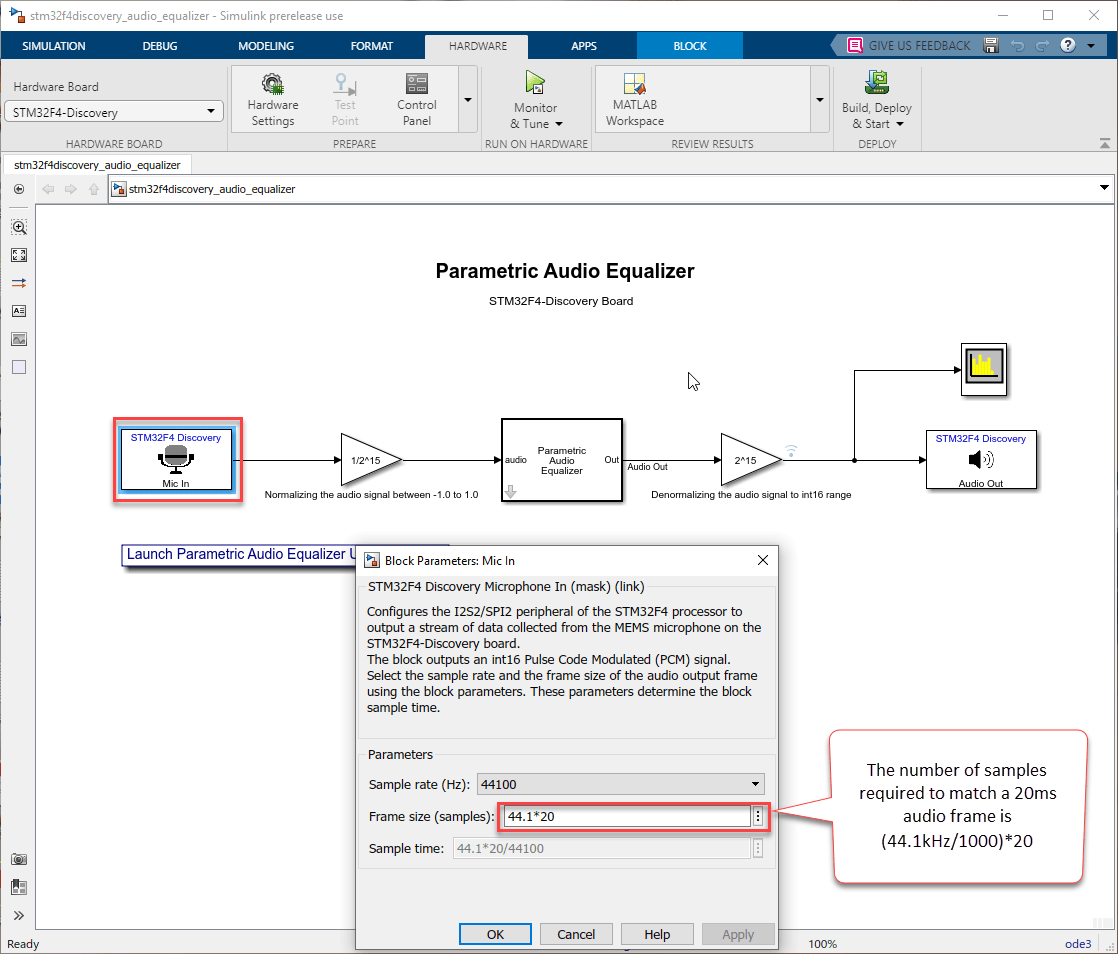This screenshot has height=954, width=1118.
Task: Close the Block Parameters: Mic In dialog
Action: tap(763, 560)
